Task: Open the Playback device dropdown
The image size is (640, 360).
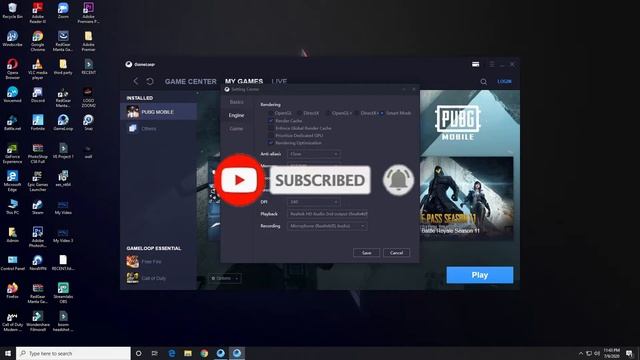Action: coord(327,214)
